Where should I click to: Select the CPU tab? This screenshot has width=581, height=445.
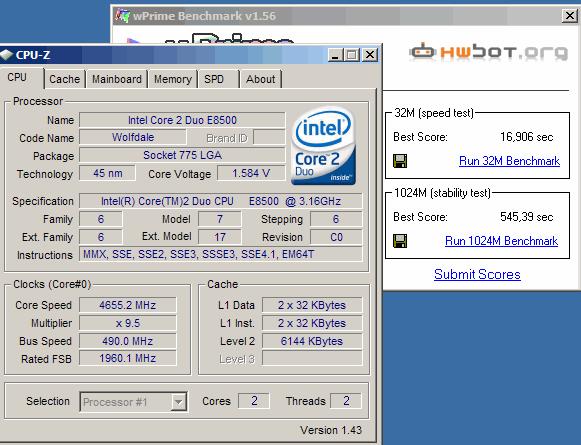coord(21,77)
